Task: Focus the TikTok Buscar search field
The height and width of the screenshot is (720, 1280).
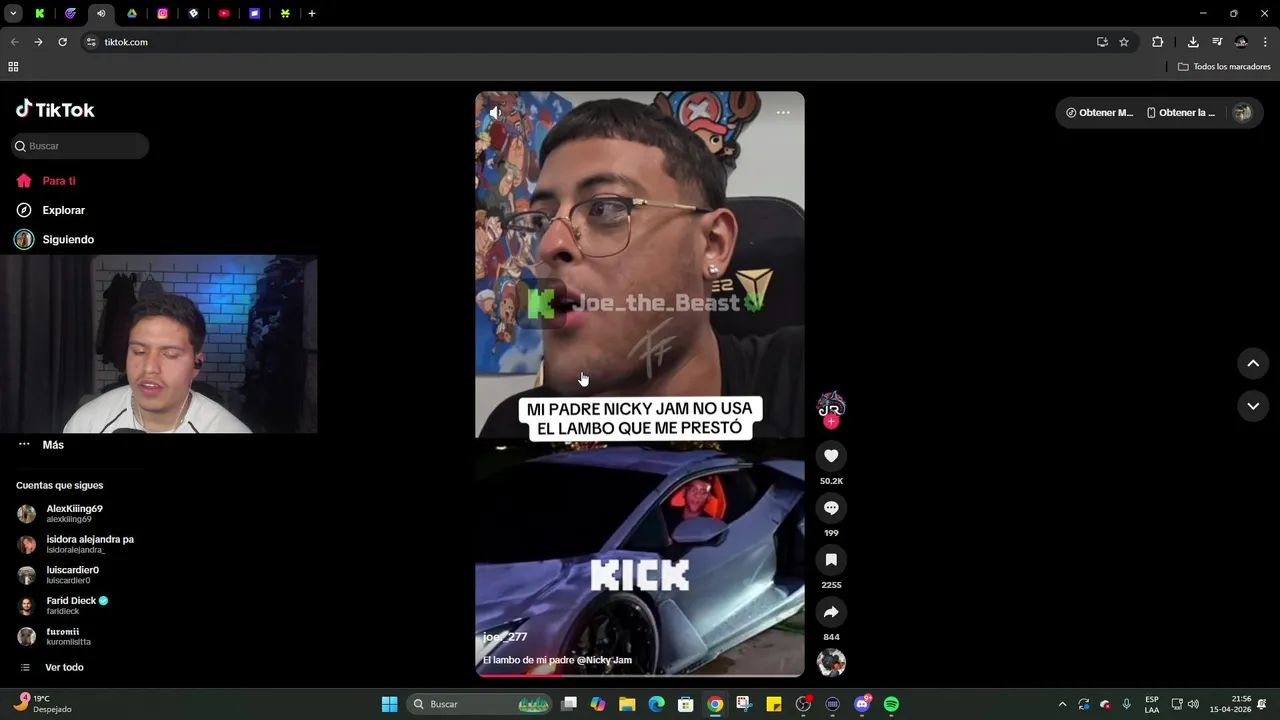Action: pos(80,146)
